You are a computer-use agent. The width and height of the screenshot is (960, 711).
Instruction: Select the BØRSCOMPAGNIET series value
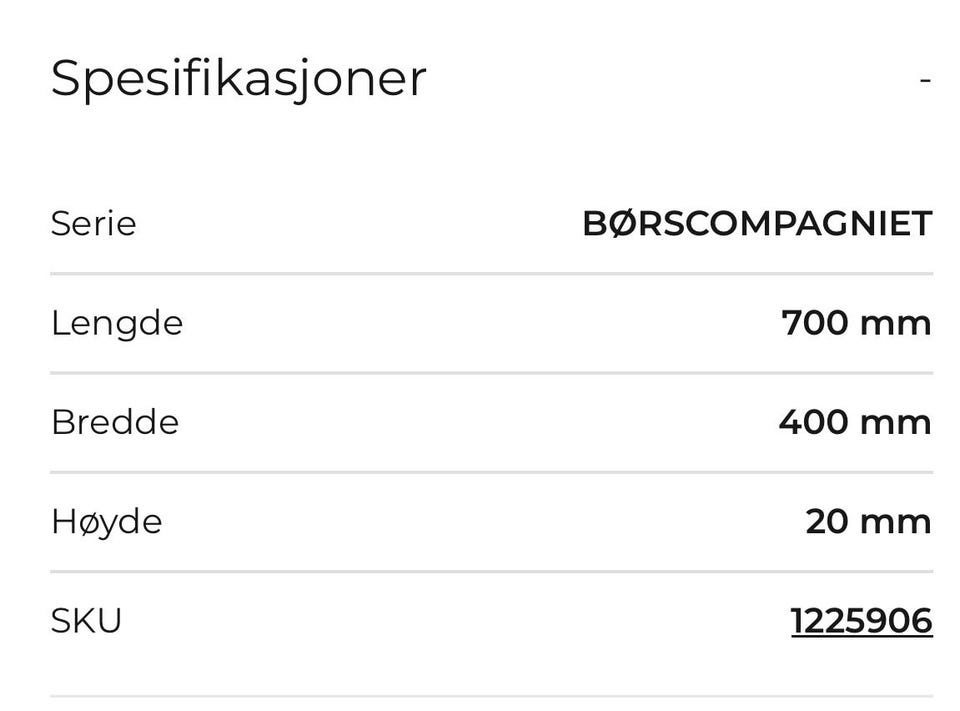tap(757, 223)
